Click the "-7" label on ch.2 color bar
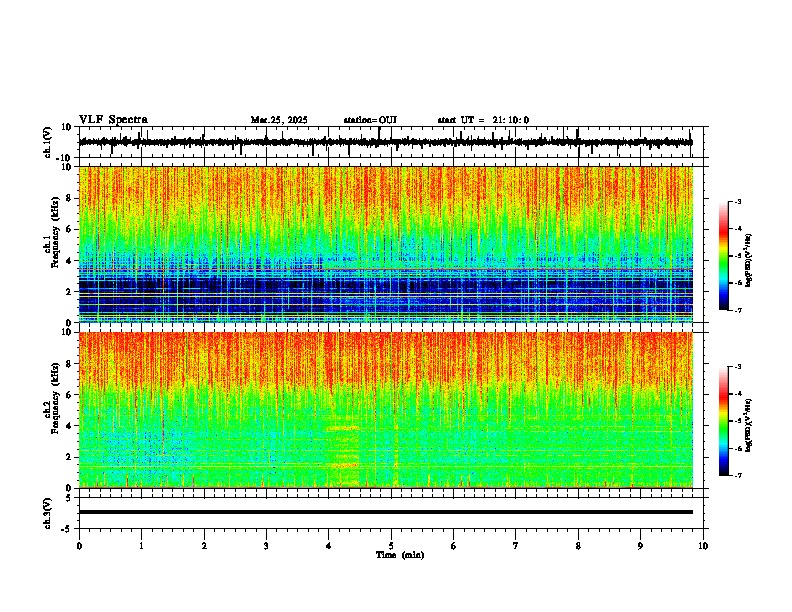 click(737, 475)
